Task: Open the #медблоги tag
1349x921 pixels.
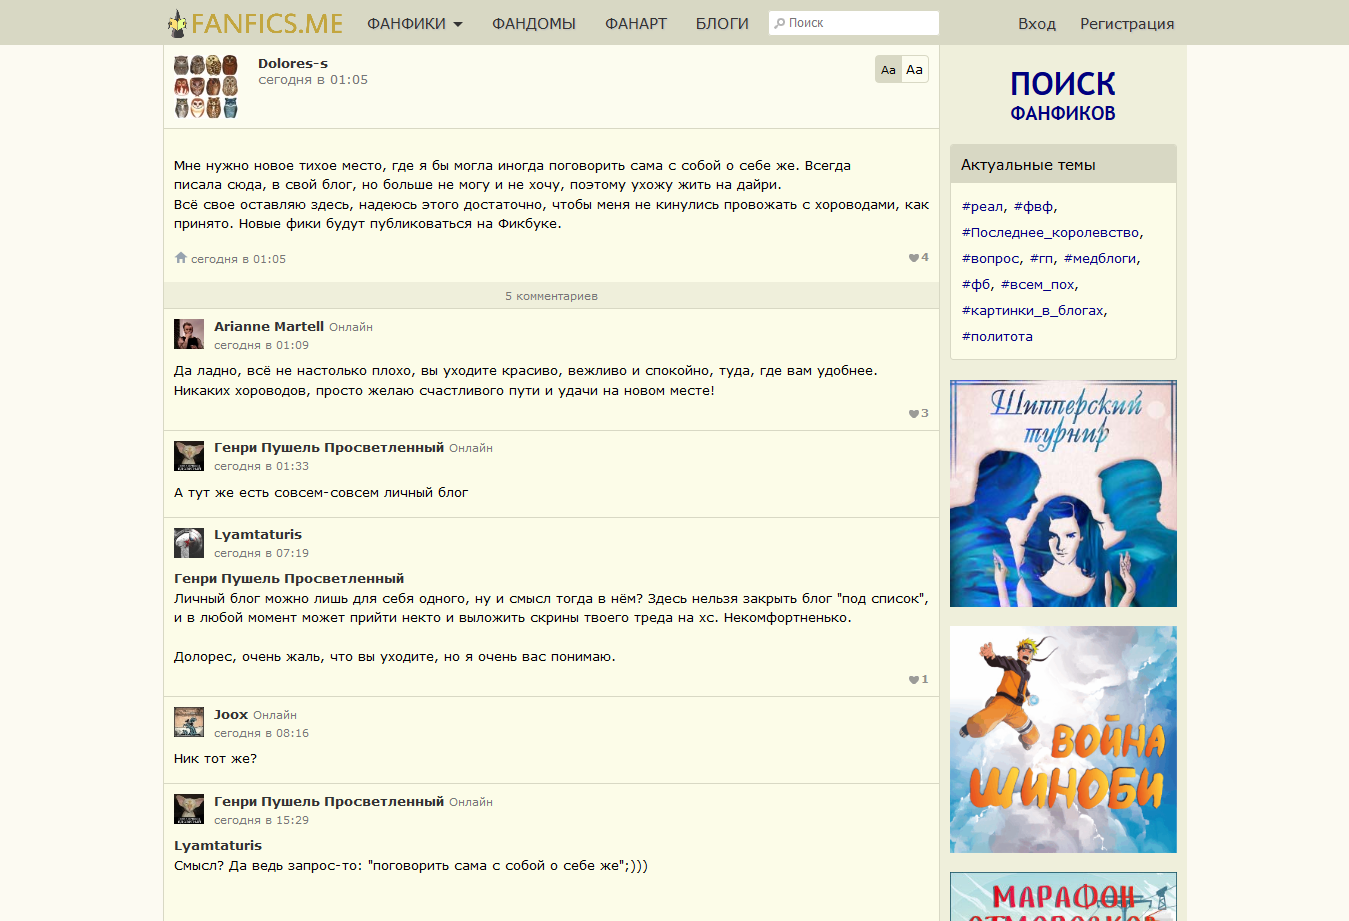Action: 1100,258
